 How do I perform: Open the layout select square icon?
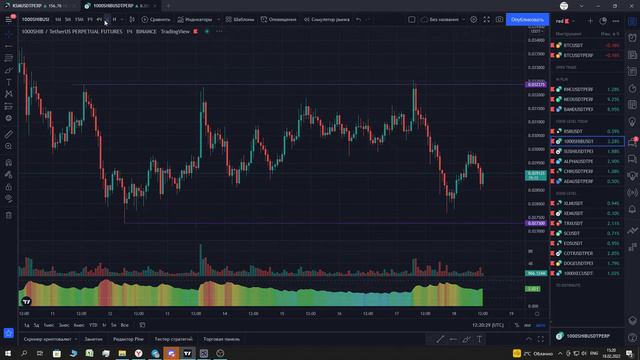[x=412, y=20]
